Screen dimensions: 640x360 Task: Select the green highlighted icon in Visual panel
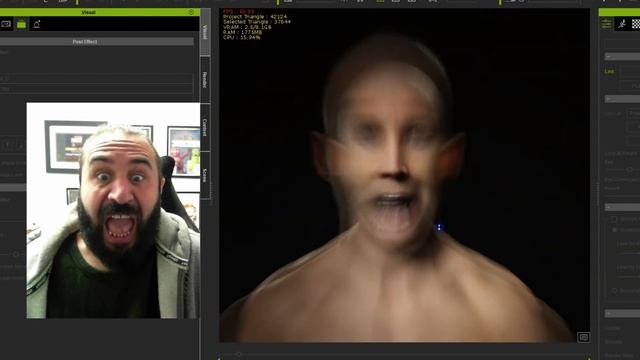21,24
